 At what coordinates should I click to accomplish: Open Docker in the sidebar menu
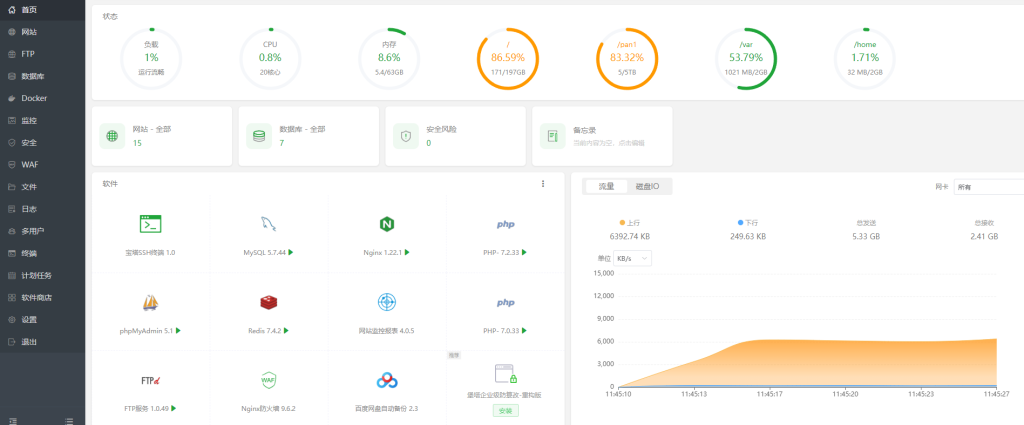click(35, 98)
